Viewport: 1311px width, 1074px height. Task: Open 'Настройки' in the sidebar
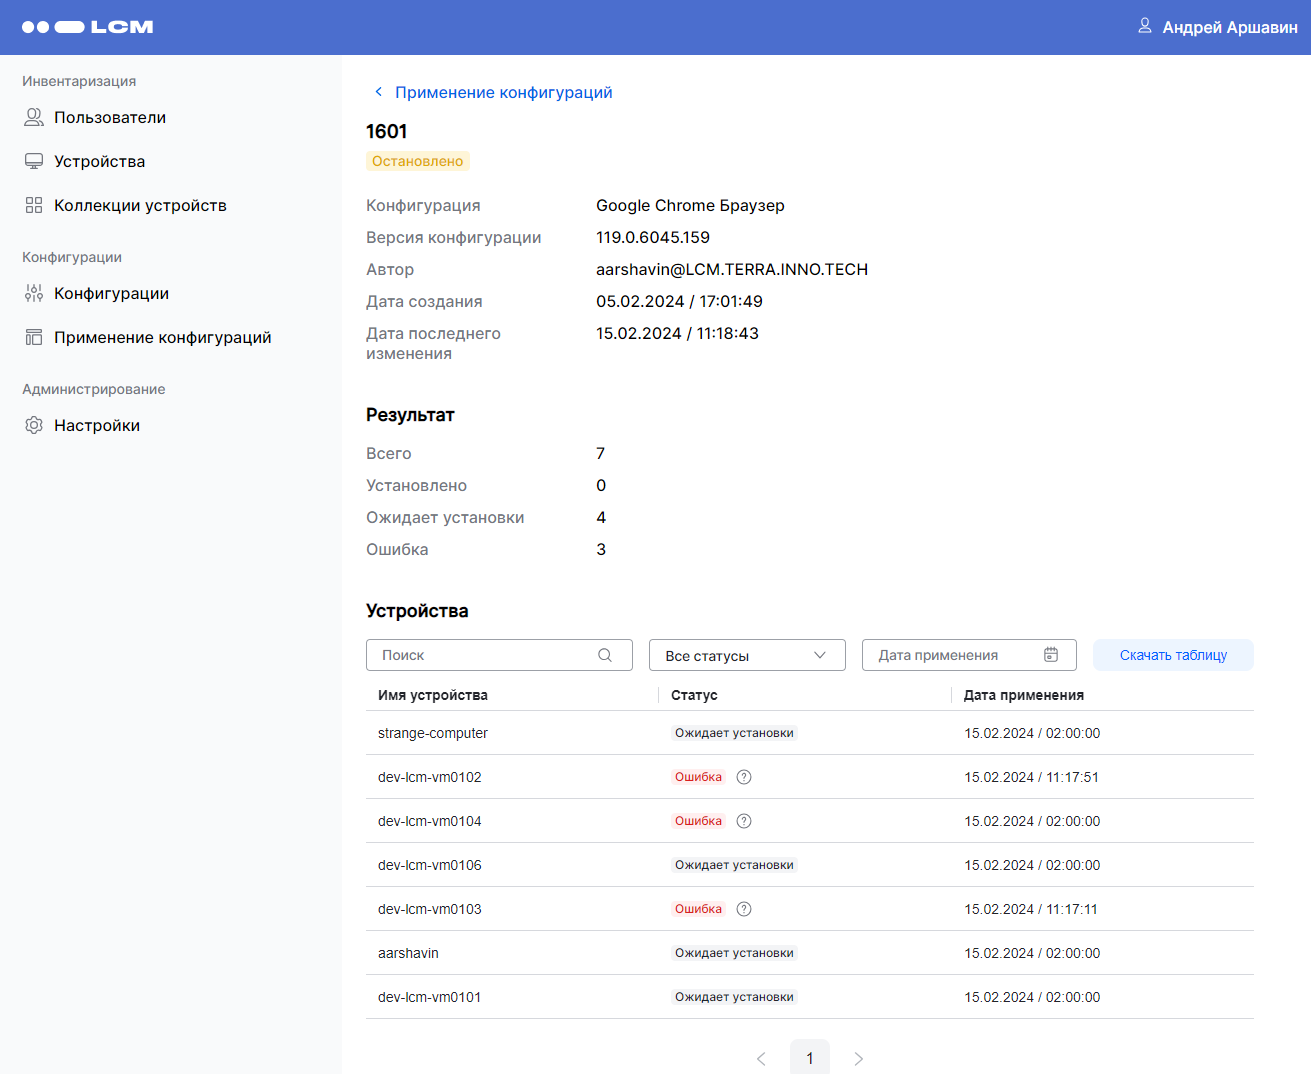pyautogui.click(x=97, y=426)
